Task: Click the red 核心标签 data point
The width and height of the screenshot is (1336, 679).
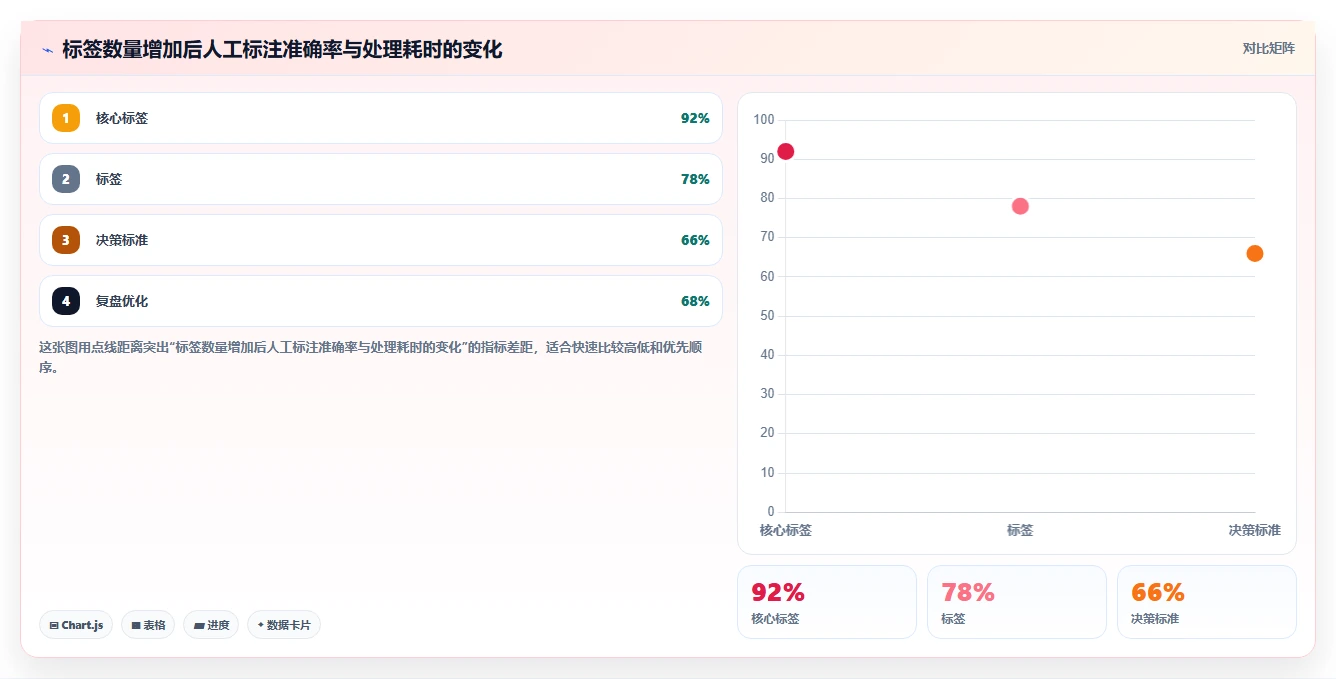Action: click(x=785, y=152)
